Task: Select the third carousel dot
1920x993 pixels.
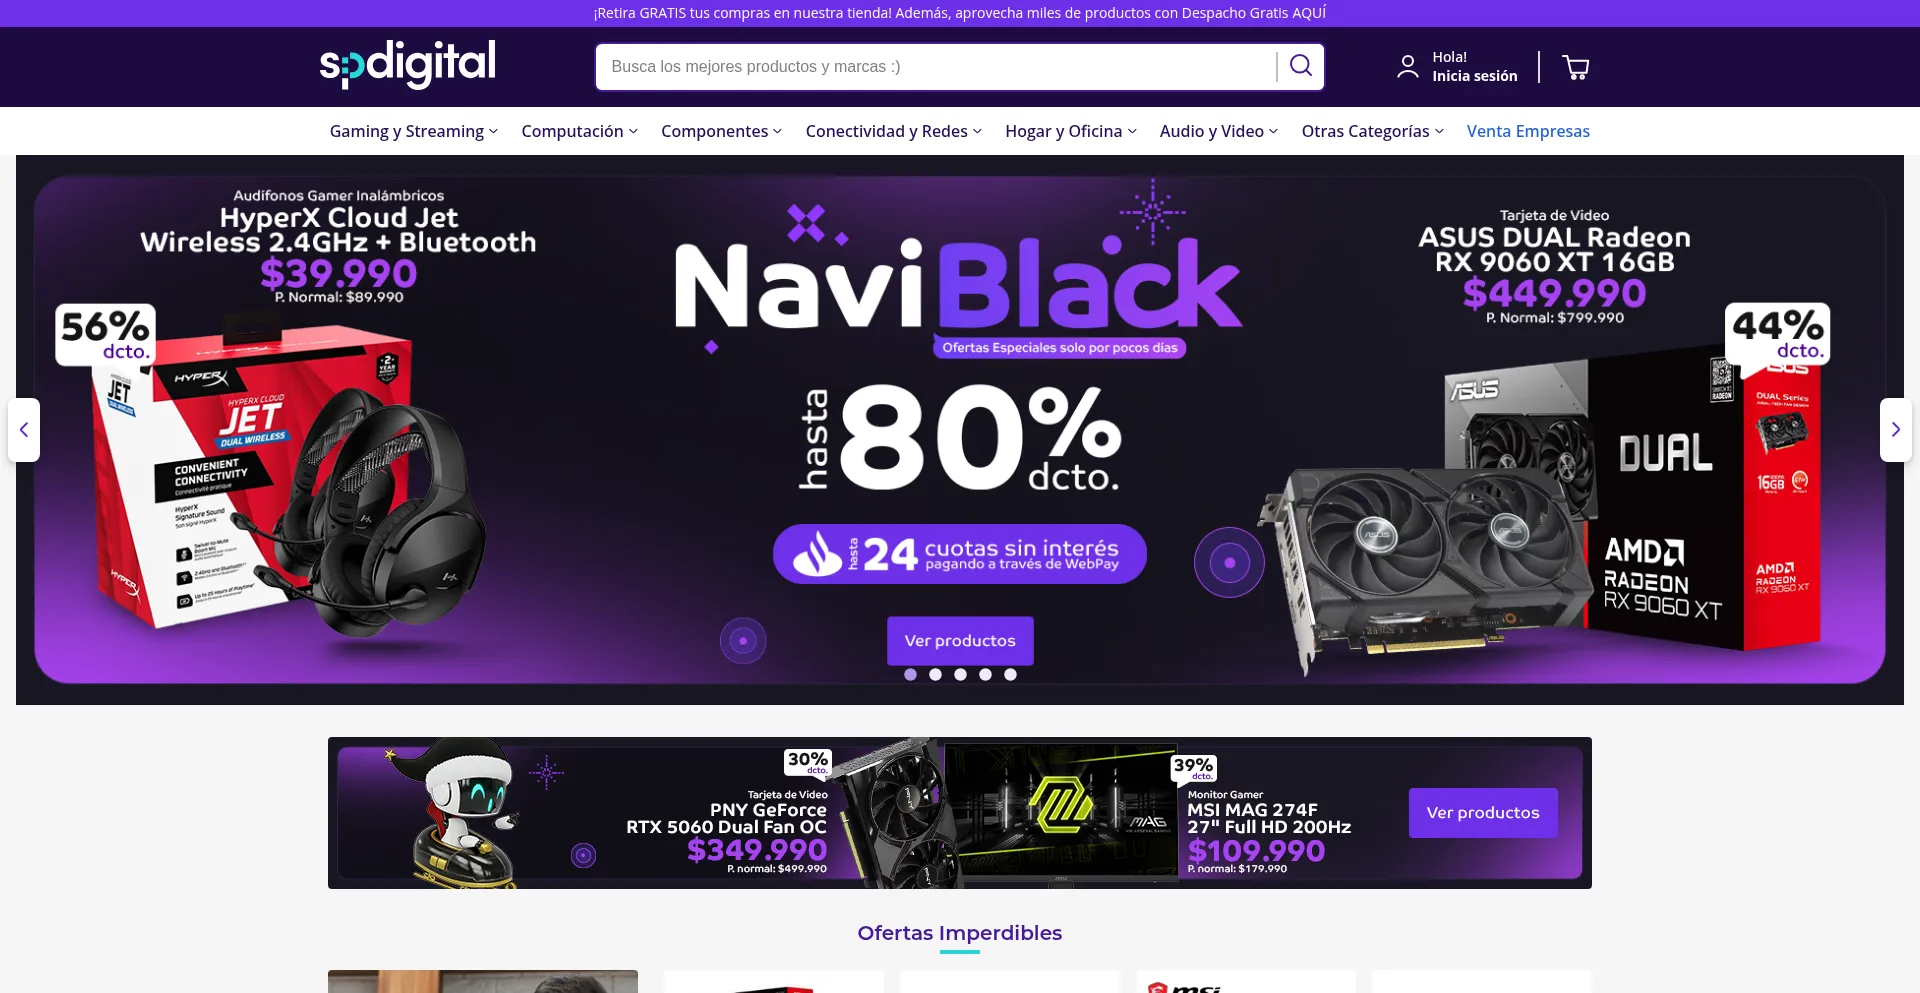Action: click(x=960, y=675)
